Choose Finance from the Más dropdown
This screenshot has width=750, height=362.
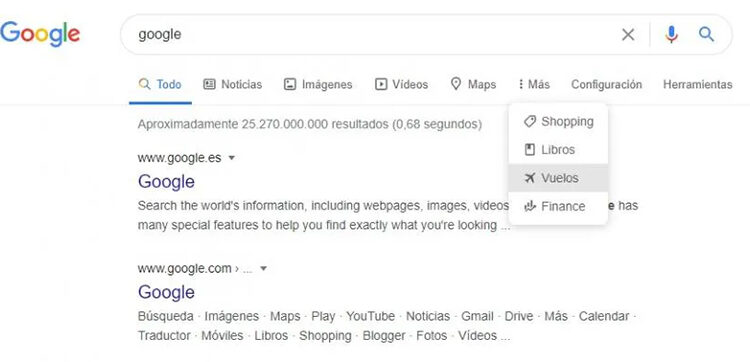click(x=558, y=206)
